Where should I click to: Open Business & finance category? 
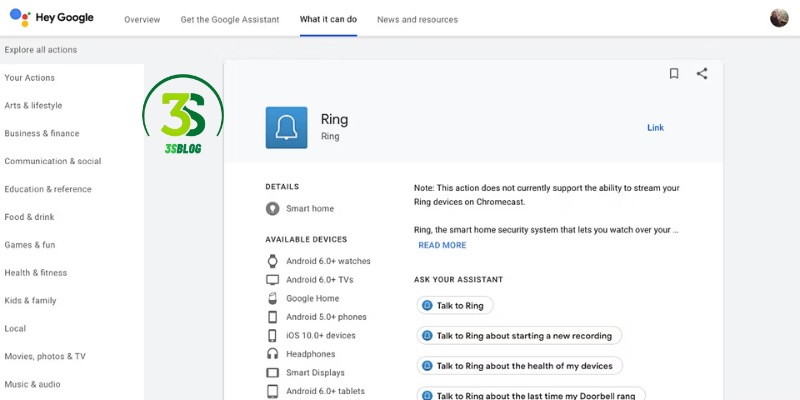[x=42, y=133]
